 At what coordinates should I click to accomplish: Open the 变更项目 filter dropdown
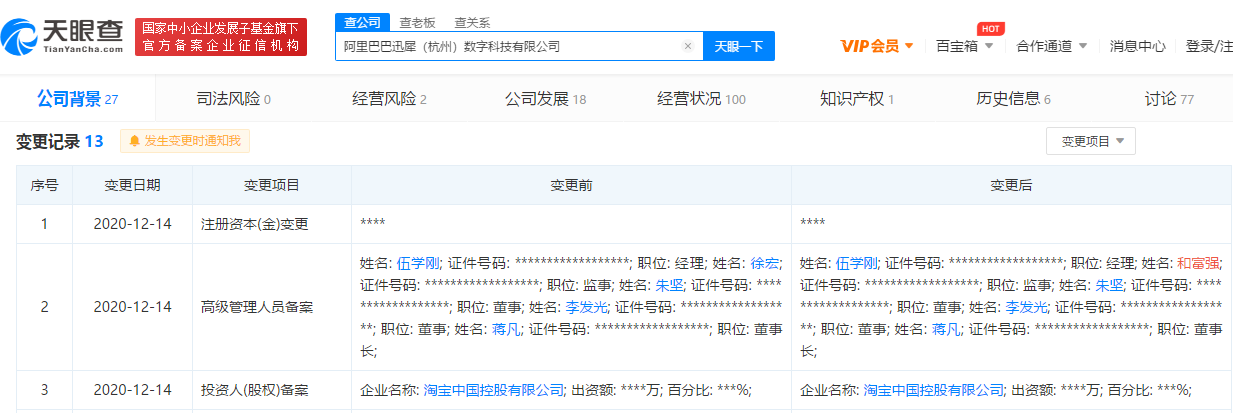pos(1091,141)
